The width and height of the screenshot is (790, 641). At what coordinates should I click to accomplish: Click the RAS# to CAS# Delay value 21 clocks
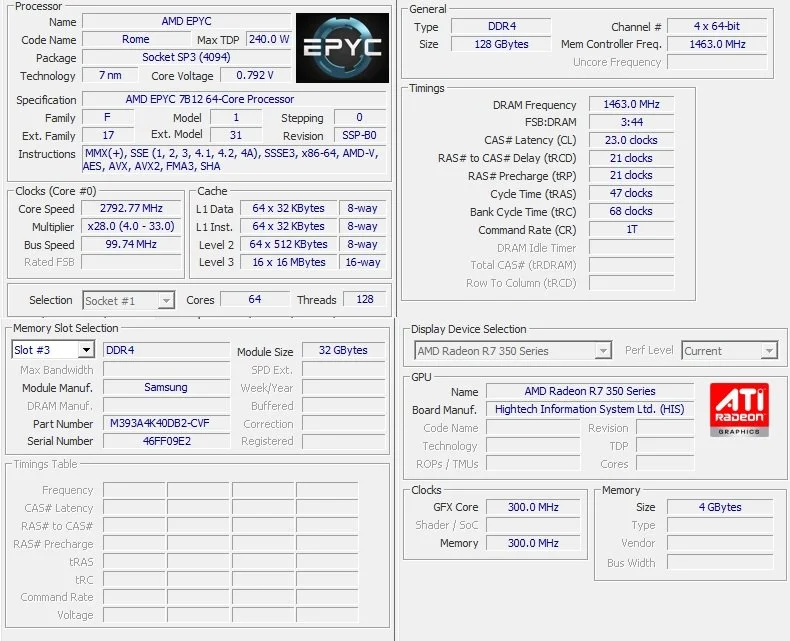631,158
